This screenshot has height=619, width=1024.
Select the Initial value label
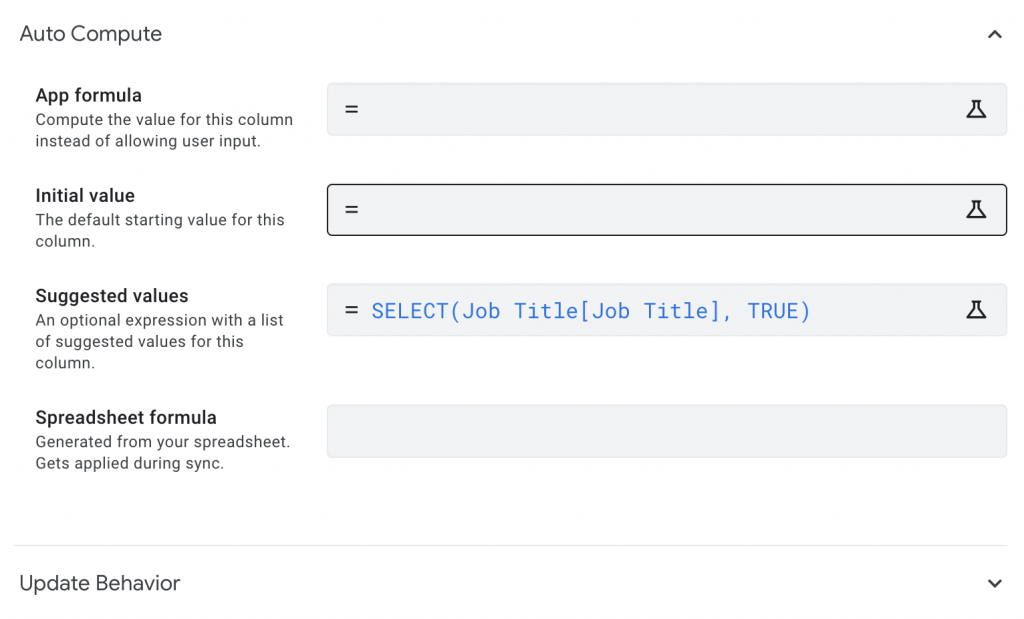click(85, 196)
